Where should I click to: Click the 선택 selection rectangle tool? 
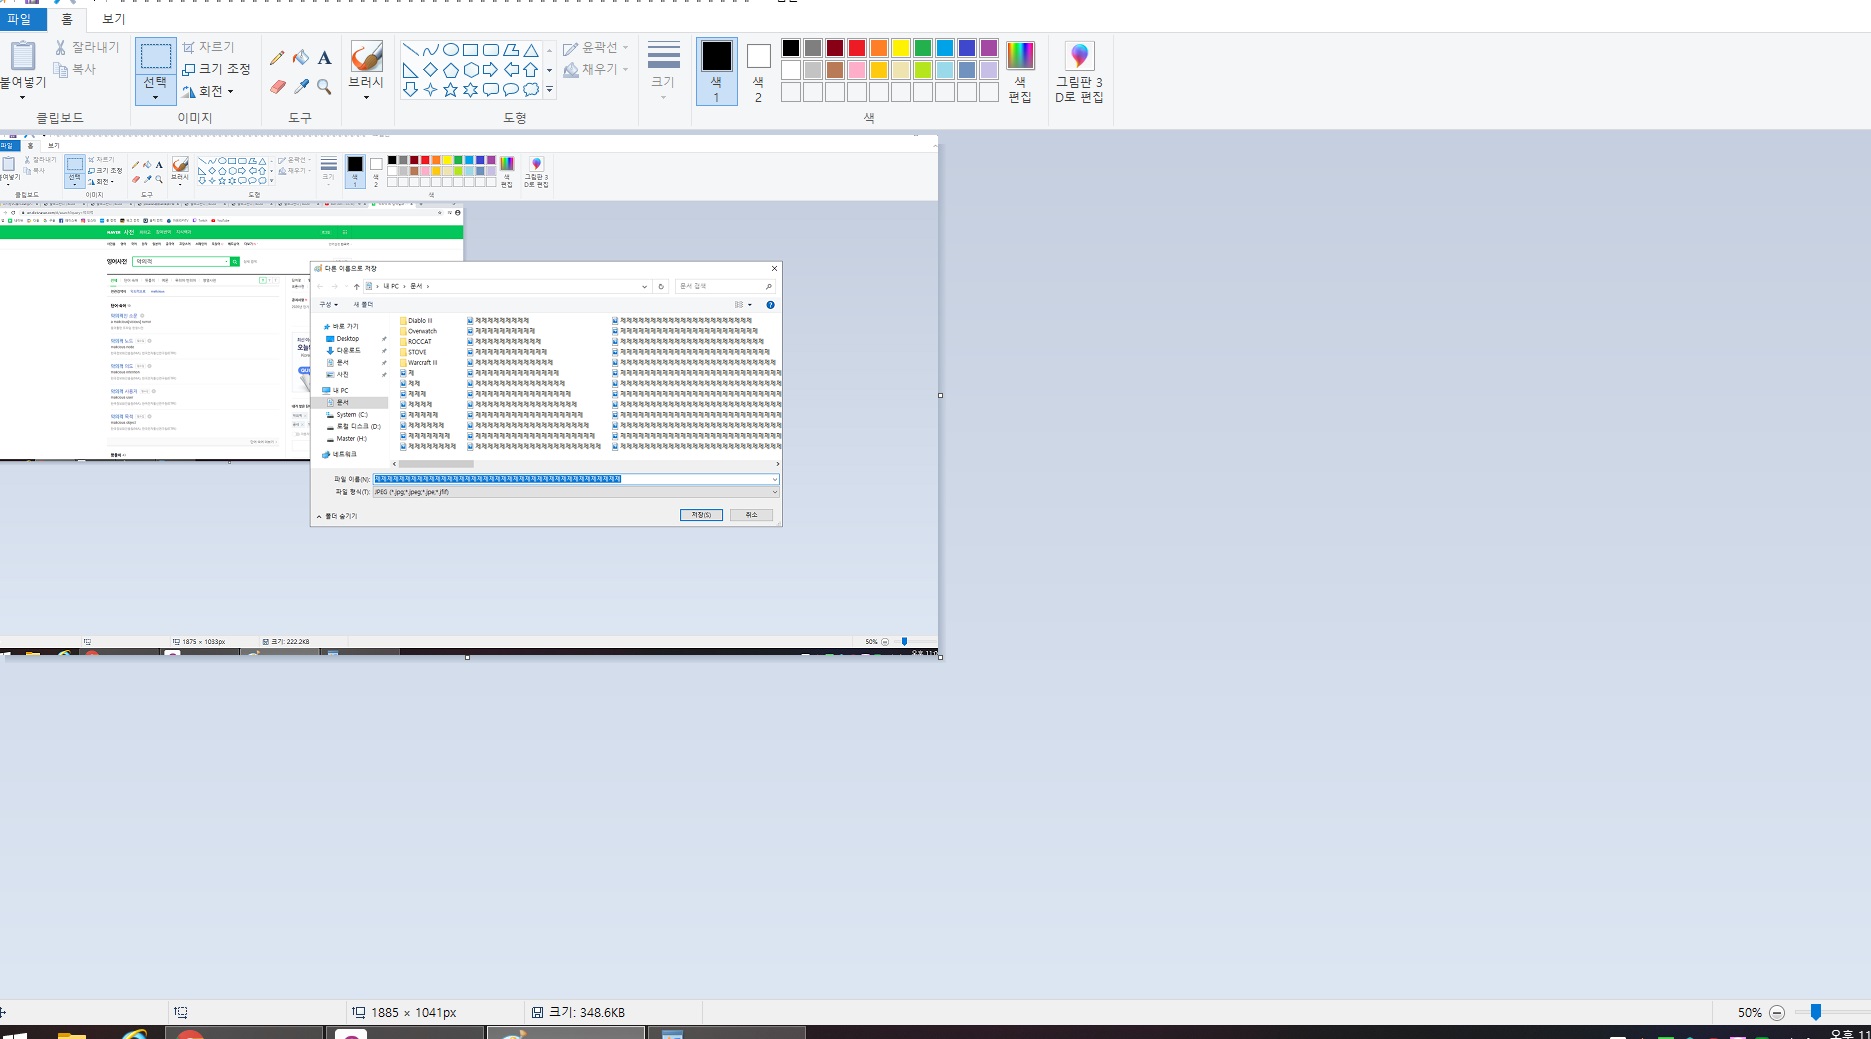(x=156, y=56)
